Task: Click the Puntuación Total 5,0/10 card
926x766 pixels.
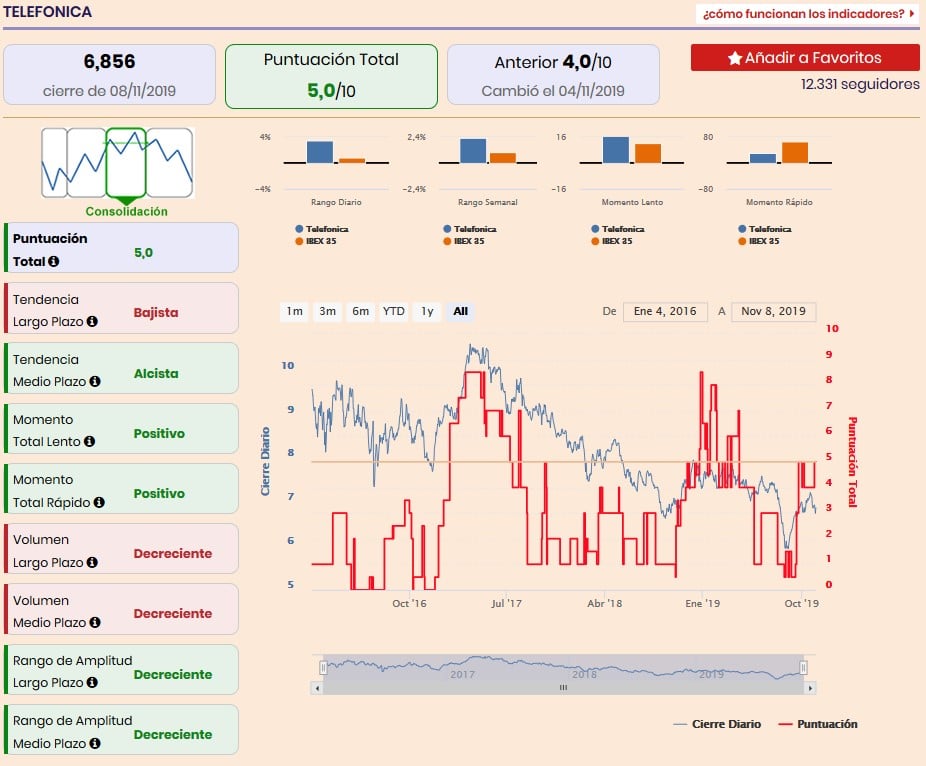Action: [331, 76]
